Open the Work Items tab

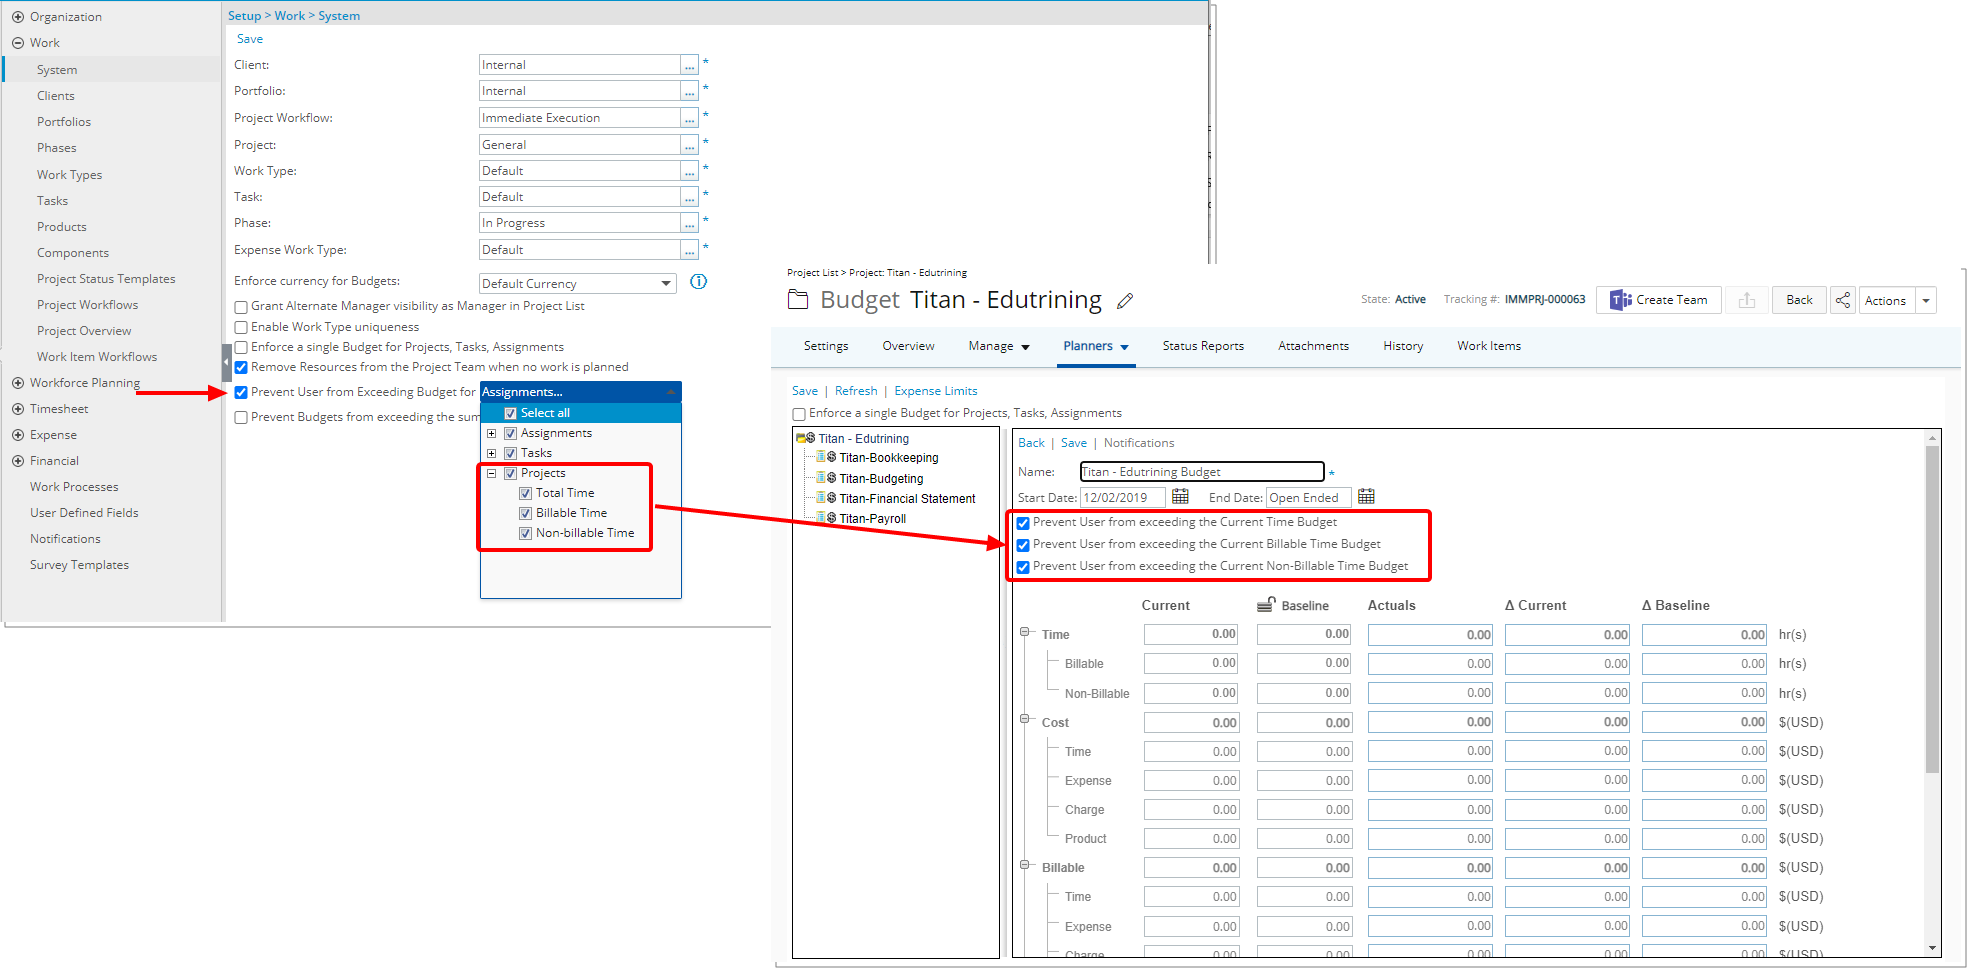[1488, 346]
